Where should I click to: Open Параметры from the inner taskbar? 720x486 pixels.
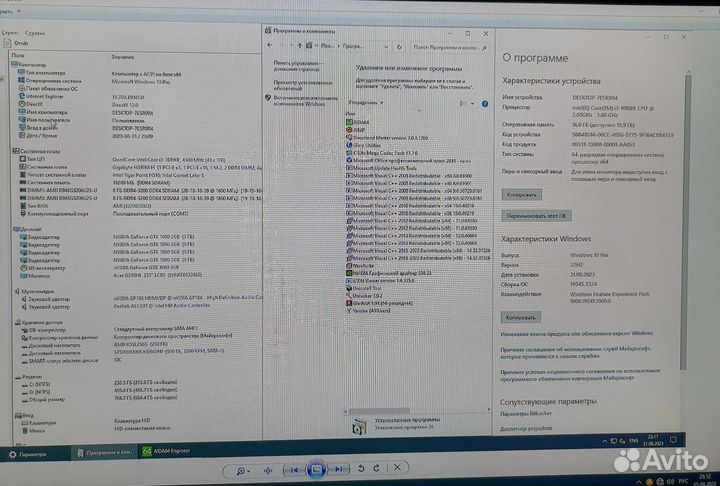click(28, 454)
